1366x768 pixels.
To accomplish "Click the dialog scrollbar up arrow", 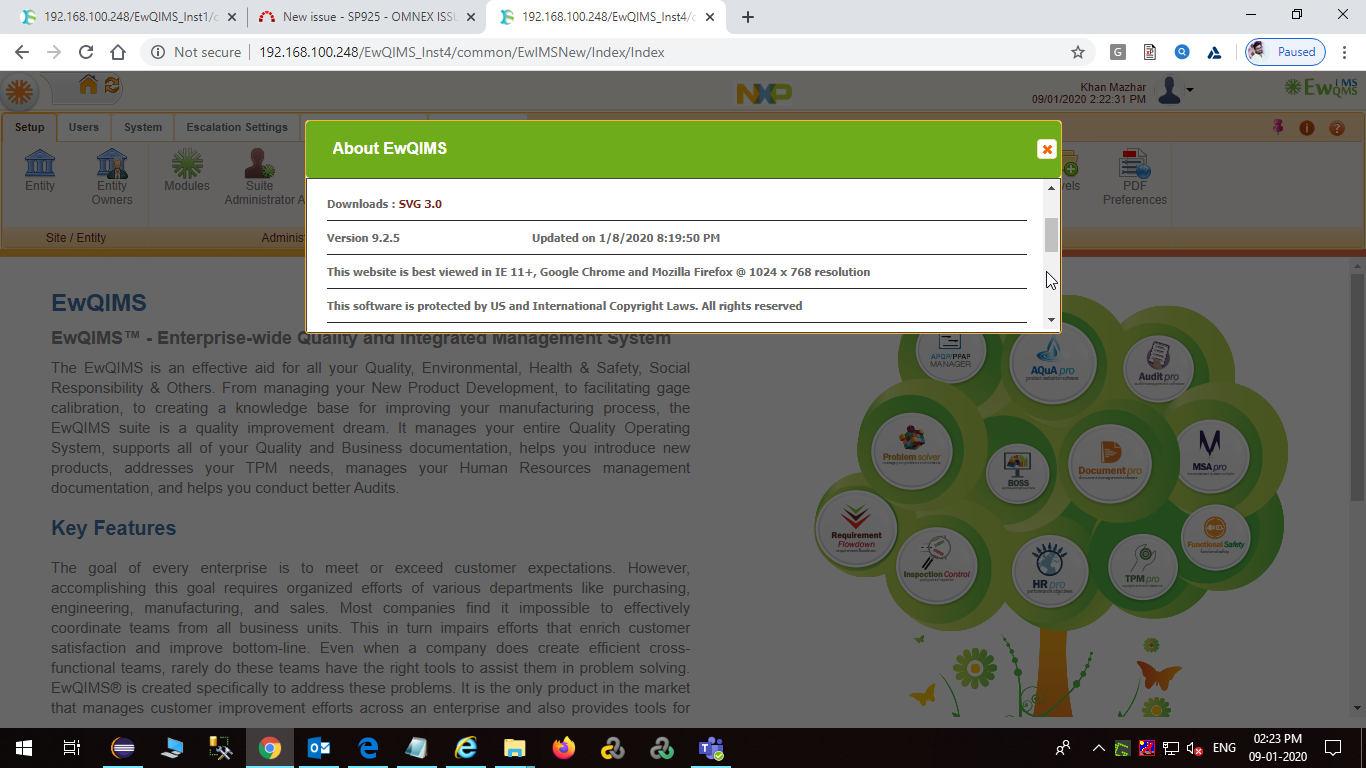I will [1051, 188].
